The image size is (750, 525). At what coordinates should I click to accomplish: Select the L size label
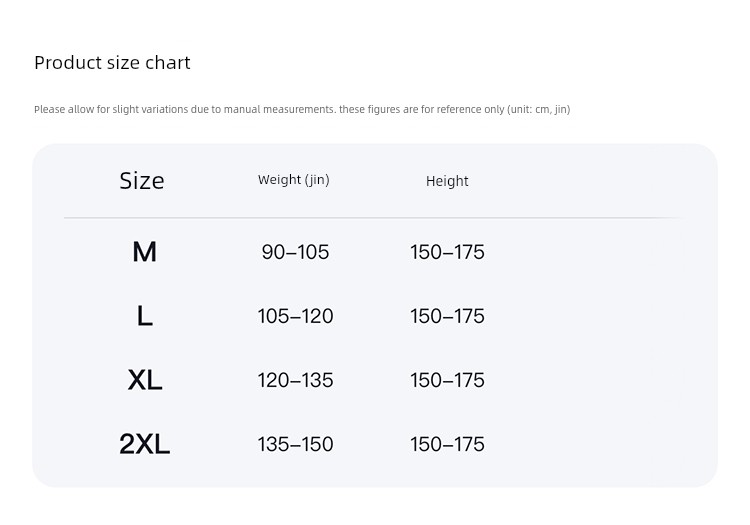[145, 316]
